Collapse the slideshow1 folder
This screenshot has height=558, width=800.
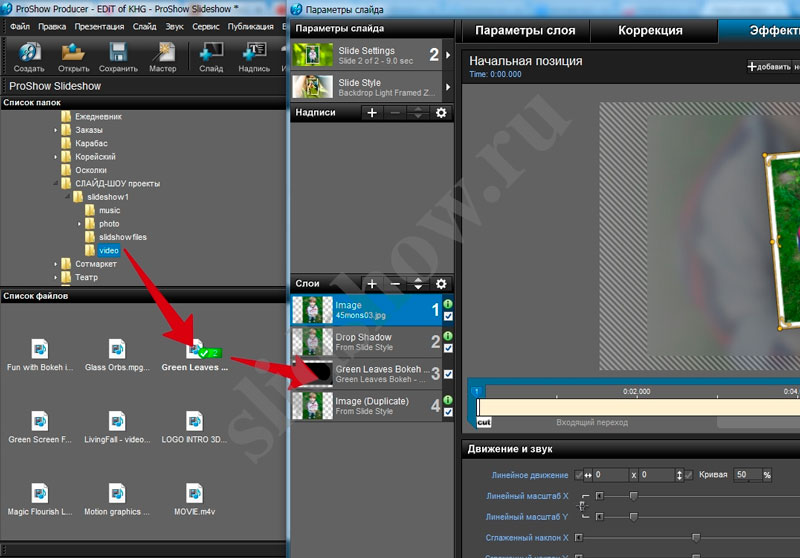pos(67,196)
